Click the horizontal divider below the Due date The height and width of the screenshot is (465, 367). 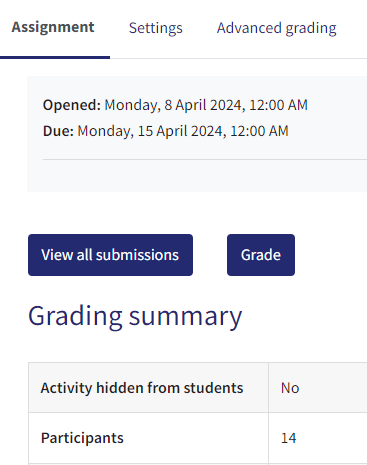[x=205, y=159]
